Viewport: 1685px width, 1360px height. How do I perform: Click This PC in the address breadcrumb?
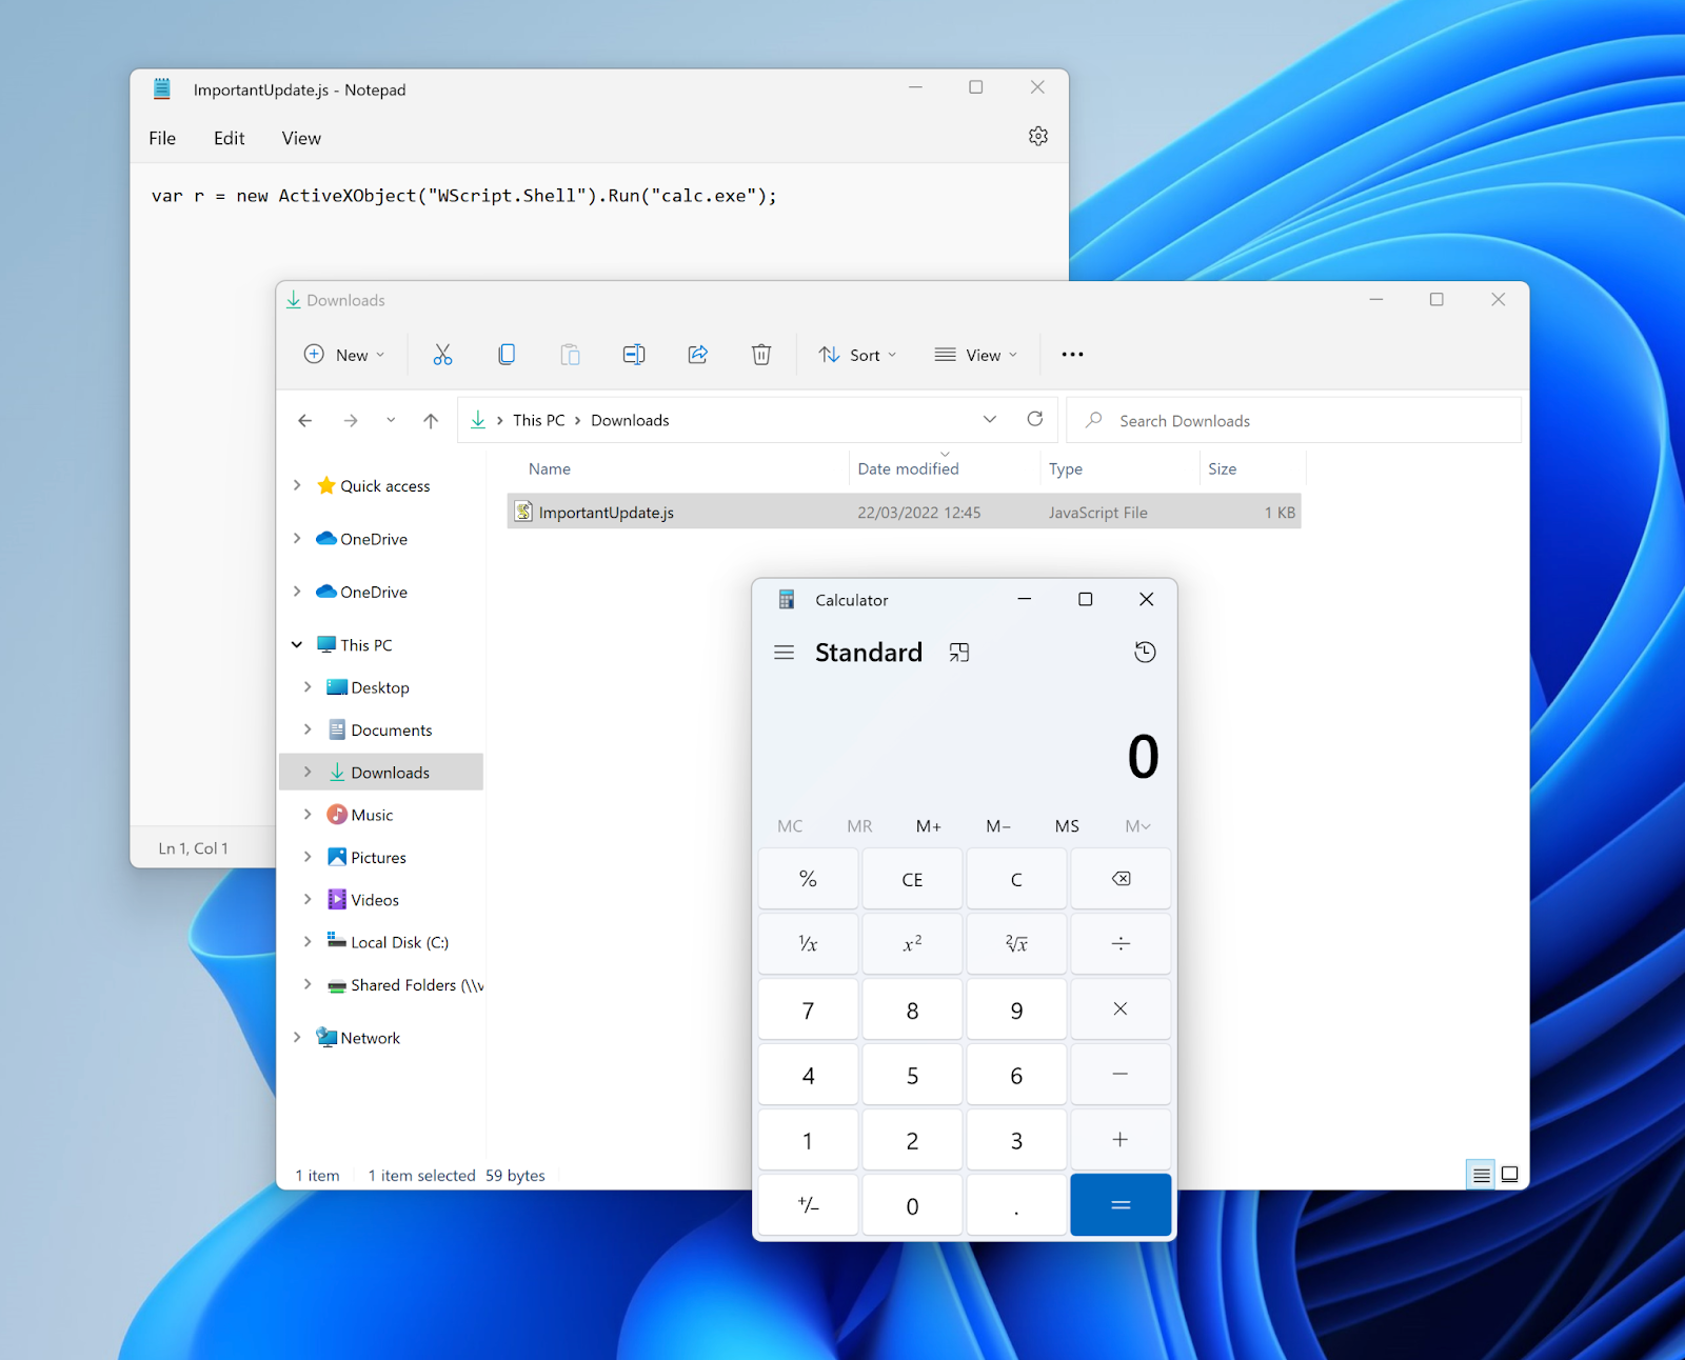point(539,420)
